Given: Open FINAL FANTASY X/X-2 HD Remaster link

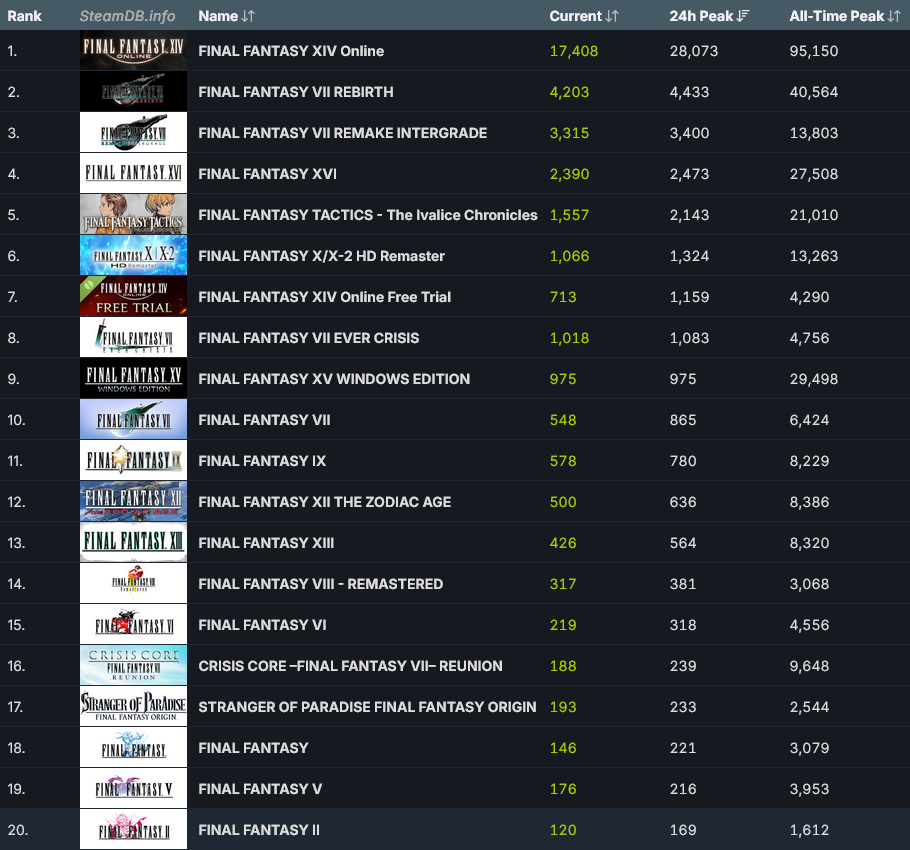Looking at the screenshot, I should (x=322, y=256).
